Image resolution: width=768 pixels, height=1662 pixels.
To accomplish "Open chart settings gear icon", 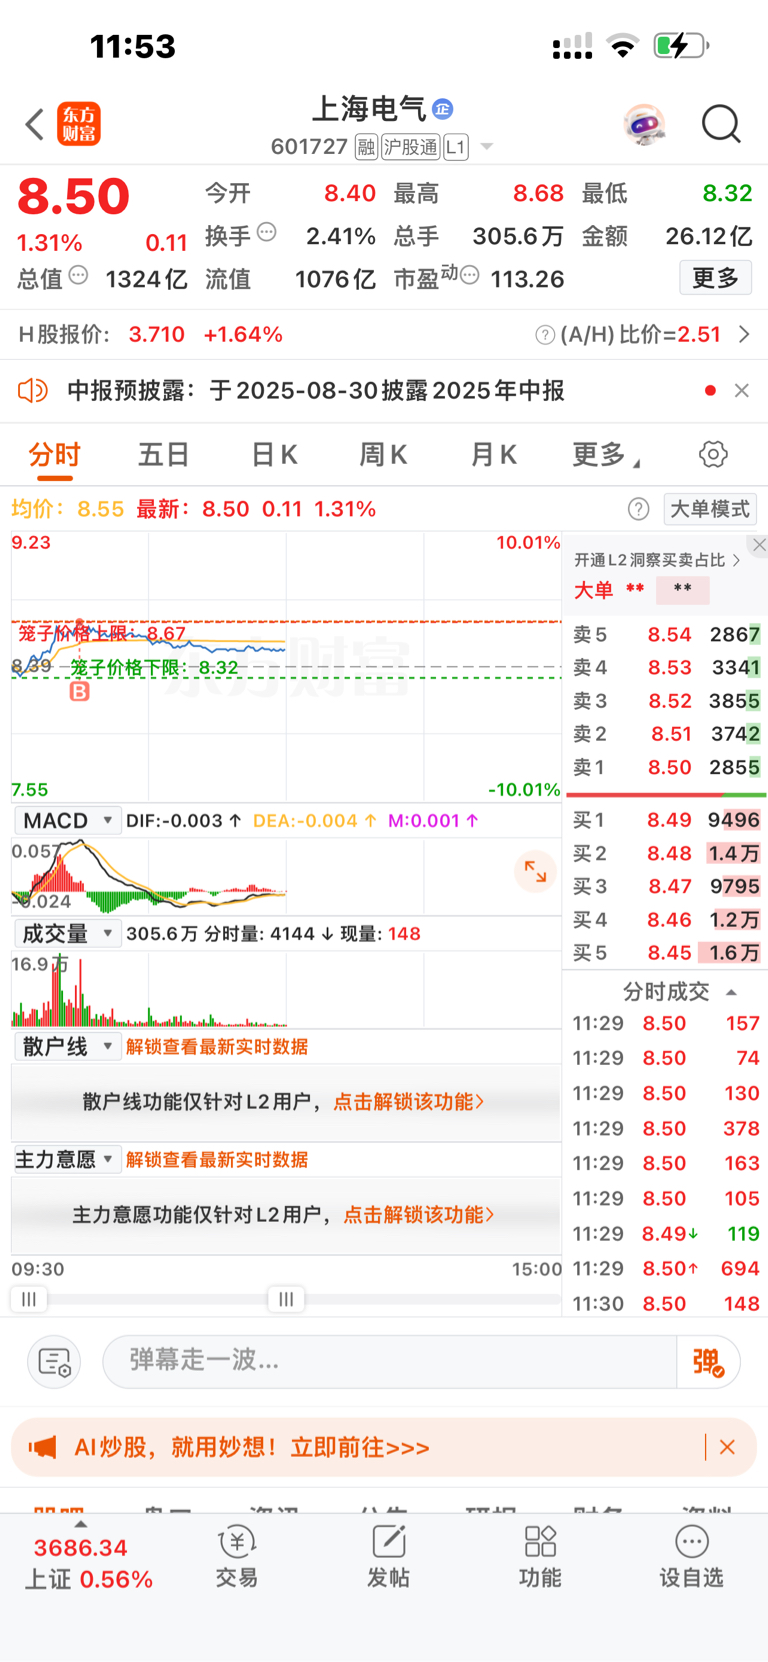I will click(x=713, y=454).
